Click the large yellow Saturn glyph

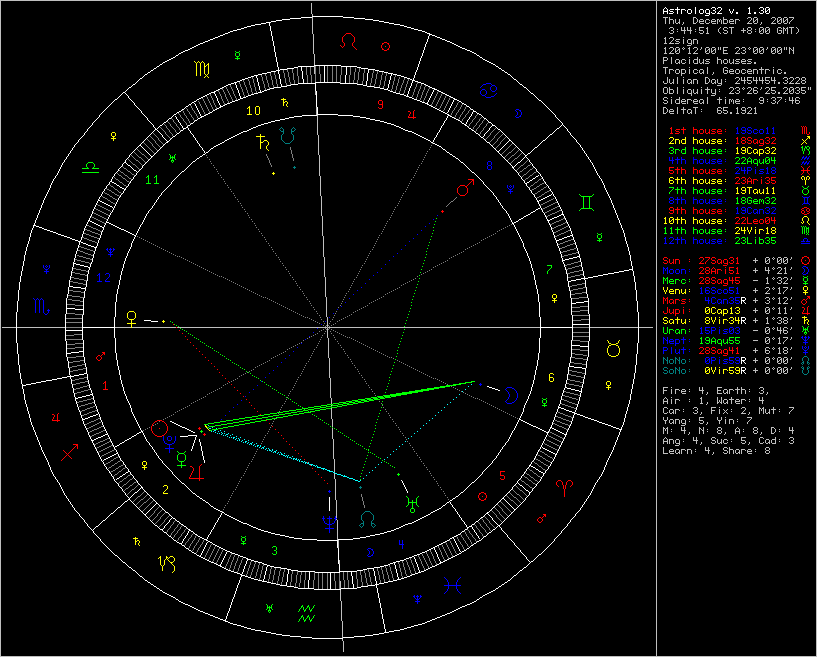(263, 141)
